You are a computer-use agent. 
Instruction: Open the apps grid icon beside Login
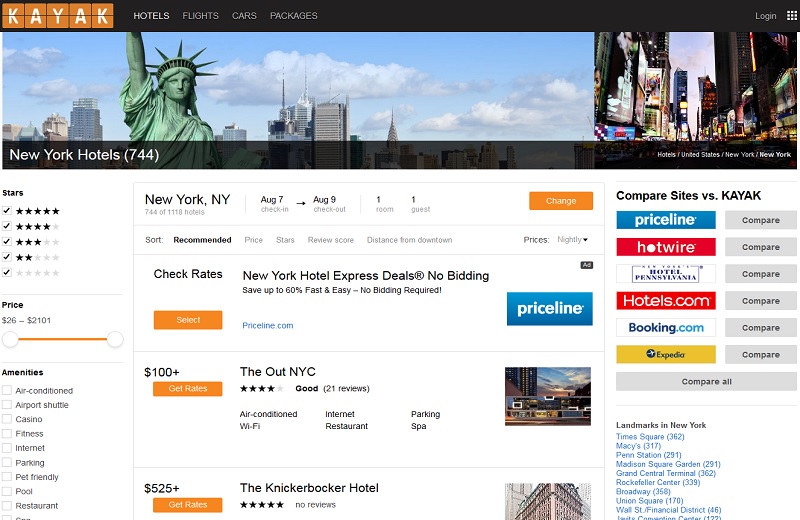[x=791, y=16]
